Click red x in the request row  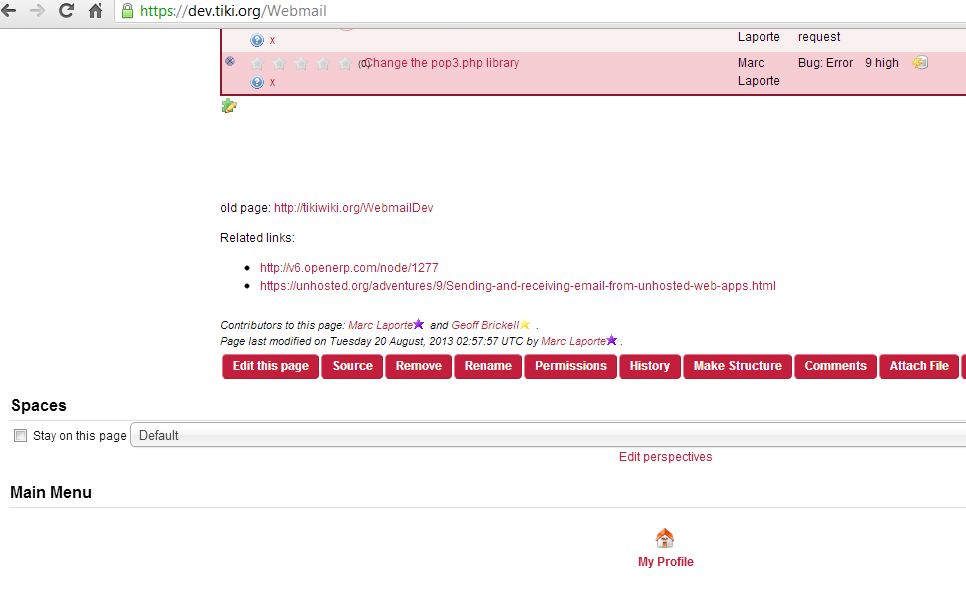pos(272,41)
